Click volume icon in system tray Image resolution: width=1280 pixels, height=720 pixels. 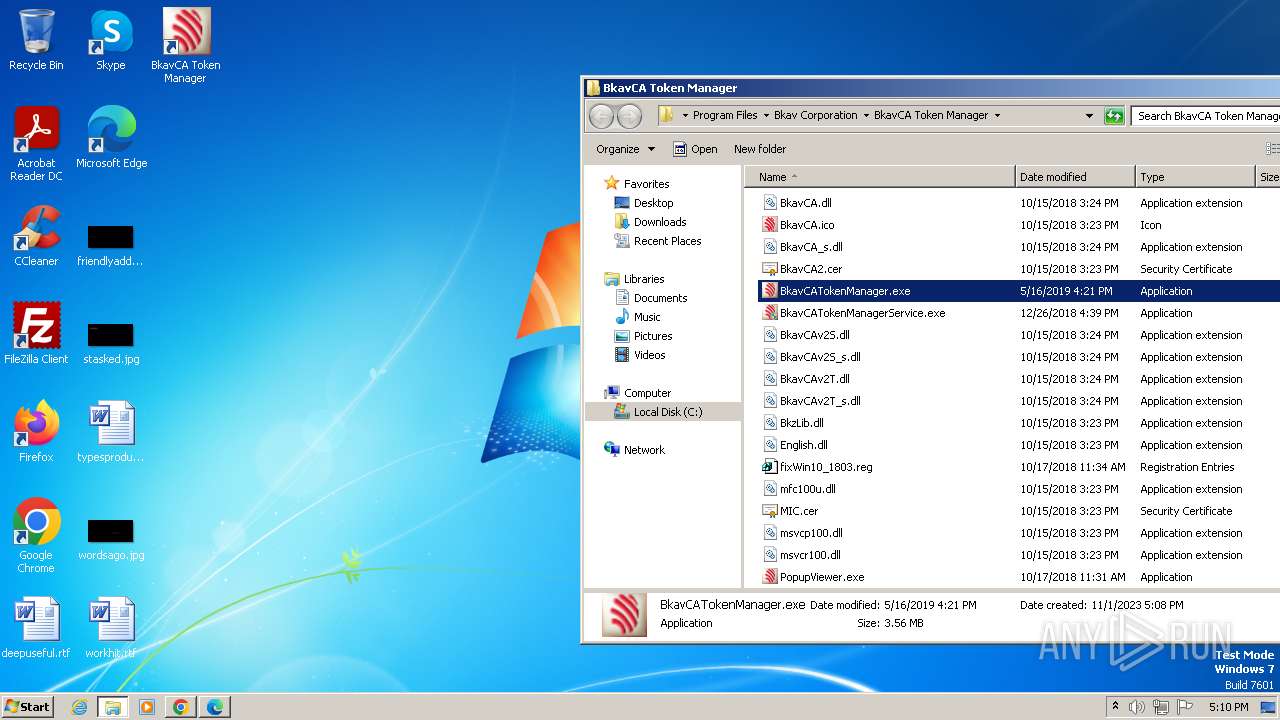pos(1137,707)
